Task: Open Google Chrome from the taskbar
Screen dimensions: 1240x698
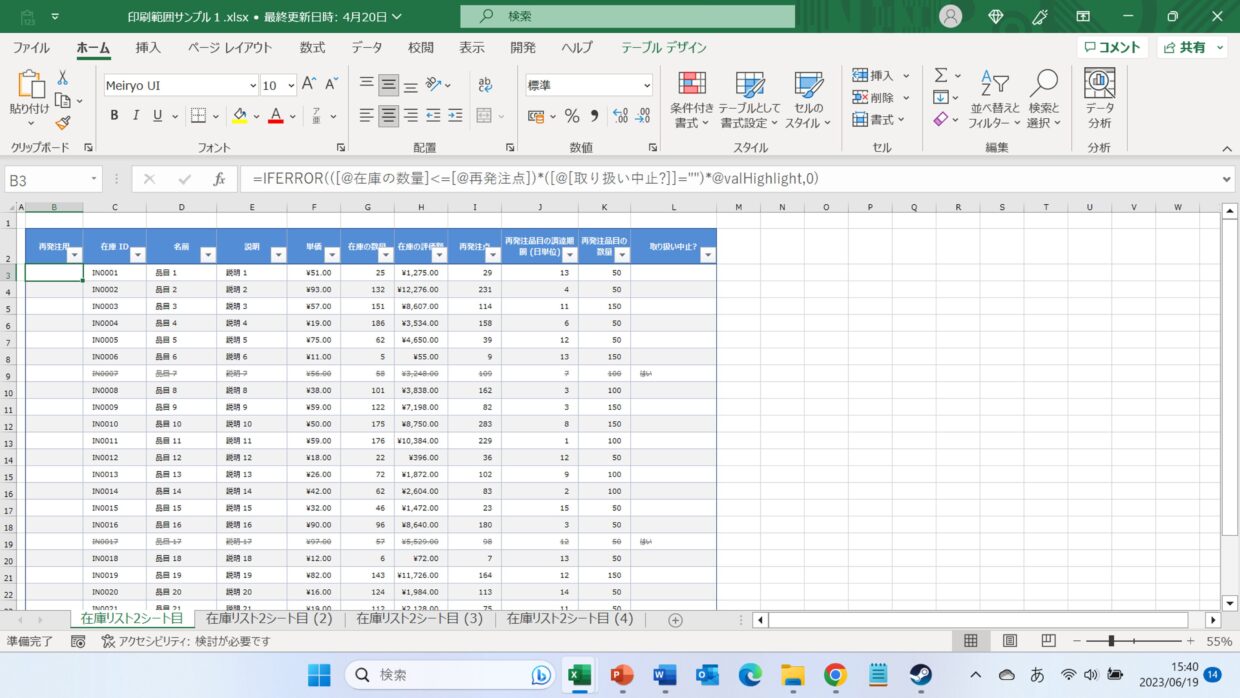Action: [x=836, y=675]
